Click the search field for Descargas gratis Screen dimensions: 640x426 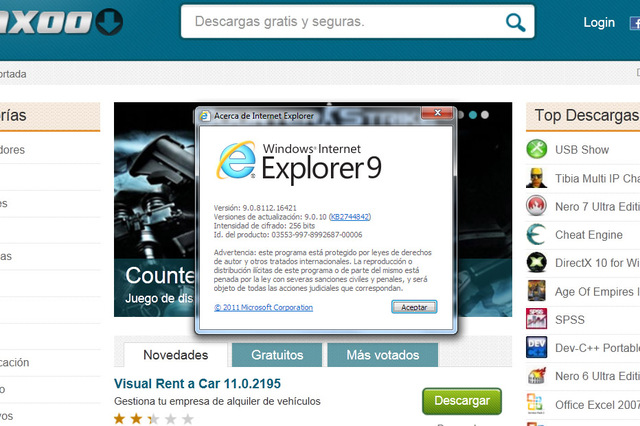click(x=340, y=22)
